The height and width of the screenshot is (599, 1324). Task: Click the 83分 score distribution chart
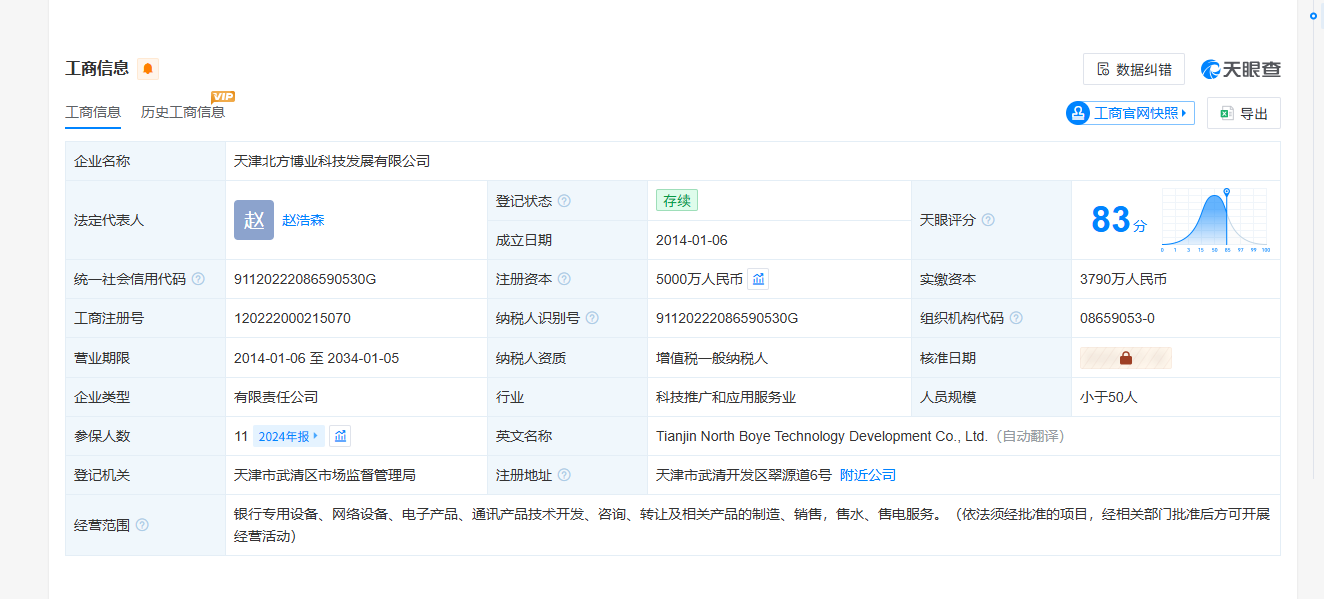click(x=1214, y=220)
